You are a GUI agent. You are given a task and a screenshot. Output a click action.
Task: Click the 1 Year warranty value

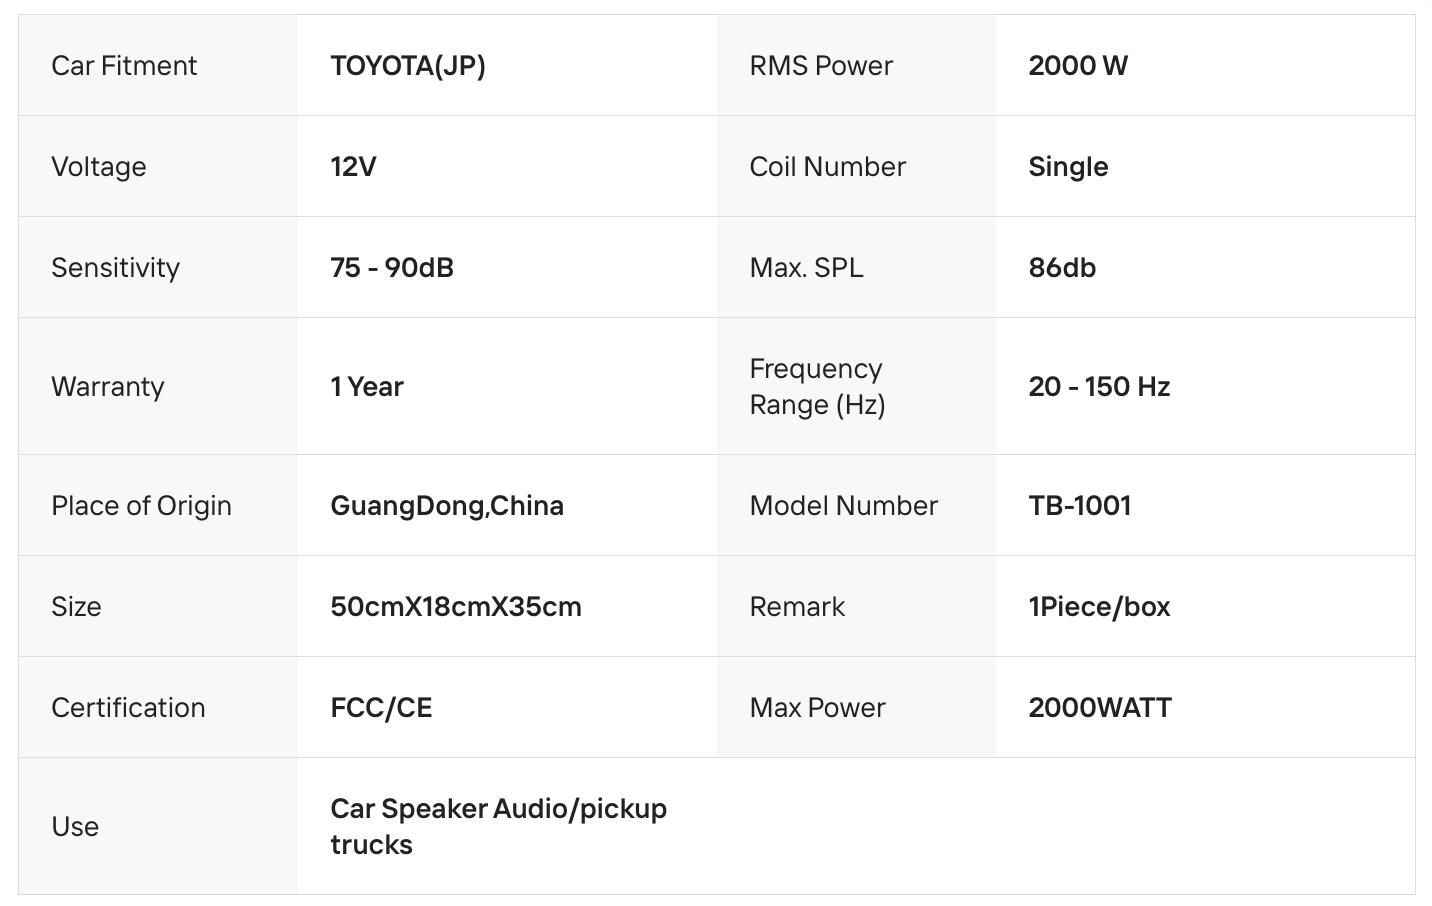pyautogui.click(x=367, y=387)
